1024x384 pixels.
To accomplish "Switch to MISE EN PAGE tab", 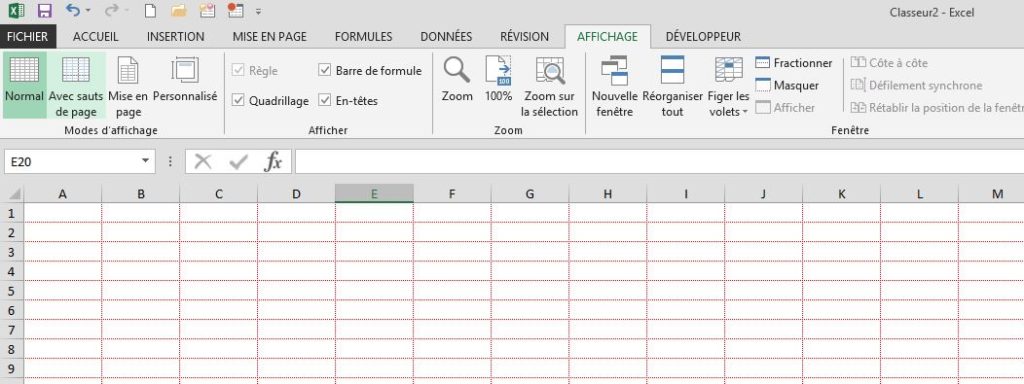I will click(270, 37).
